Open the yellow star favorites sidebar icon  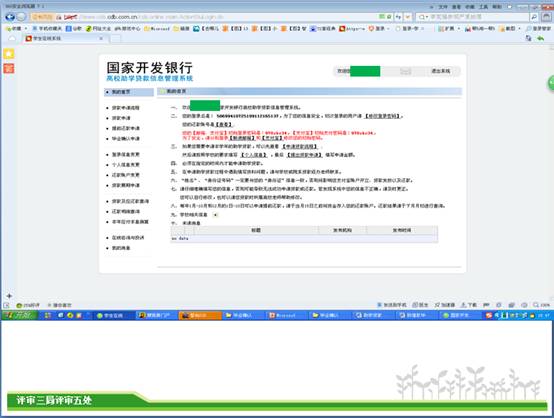pyautogui.click(x=9, y=54)
